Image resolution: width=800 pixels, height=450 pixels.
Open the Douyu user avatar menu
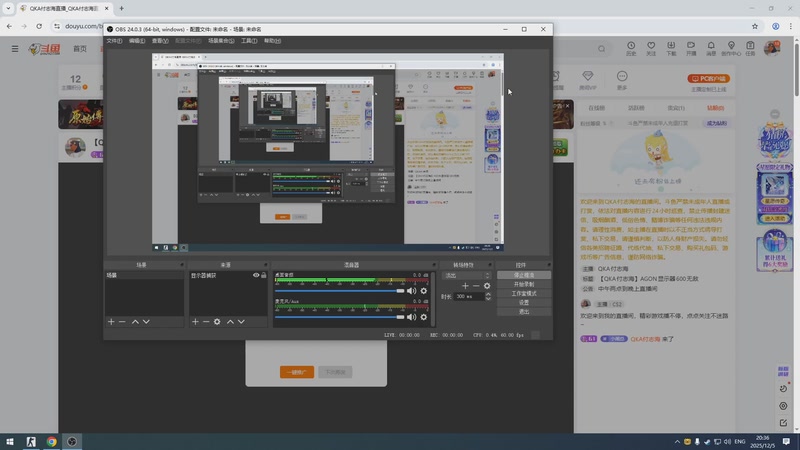pos(772,48)
